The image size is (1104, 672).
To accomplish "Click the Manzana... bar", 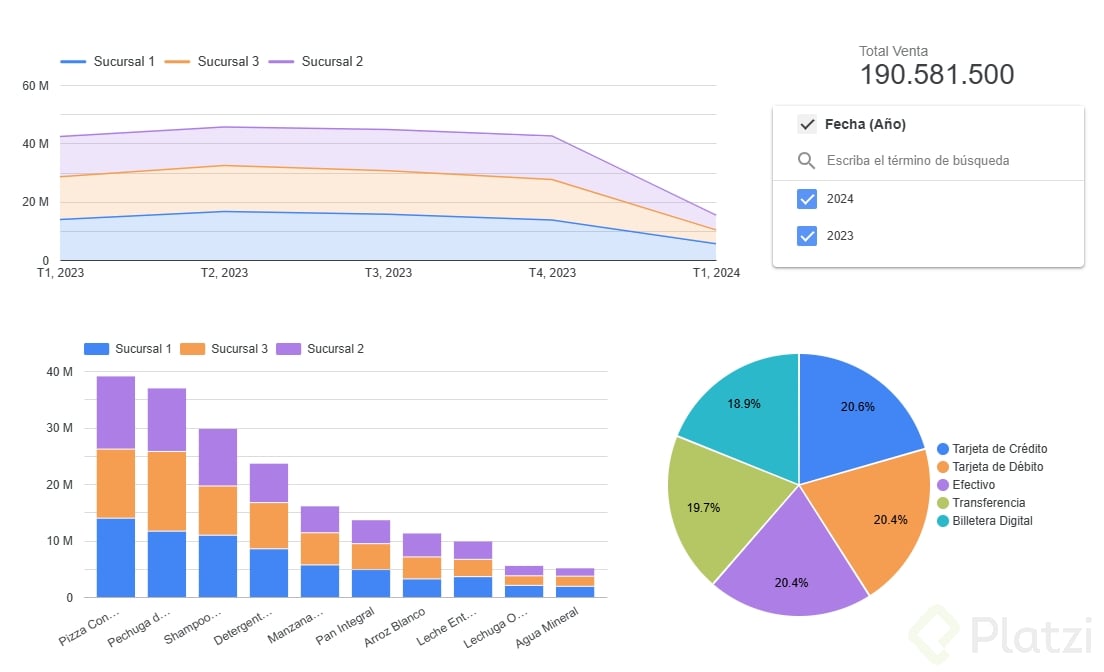I will pyautogui.click(x=320, y=552).
